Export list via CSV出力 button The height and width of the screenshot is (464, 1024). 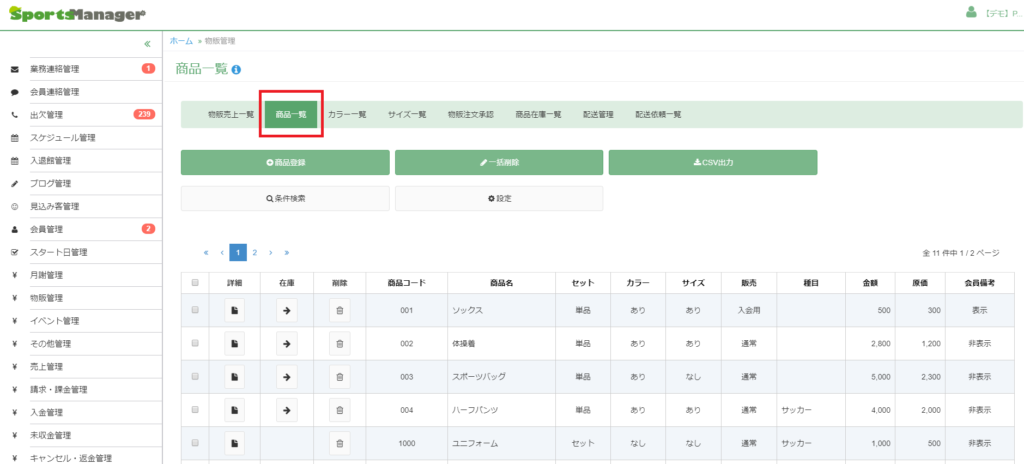[x=713, y=163]
